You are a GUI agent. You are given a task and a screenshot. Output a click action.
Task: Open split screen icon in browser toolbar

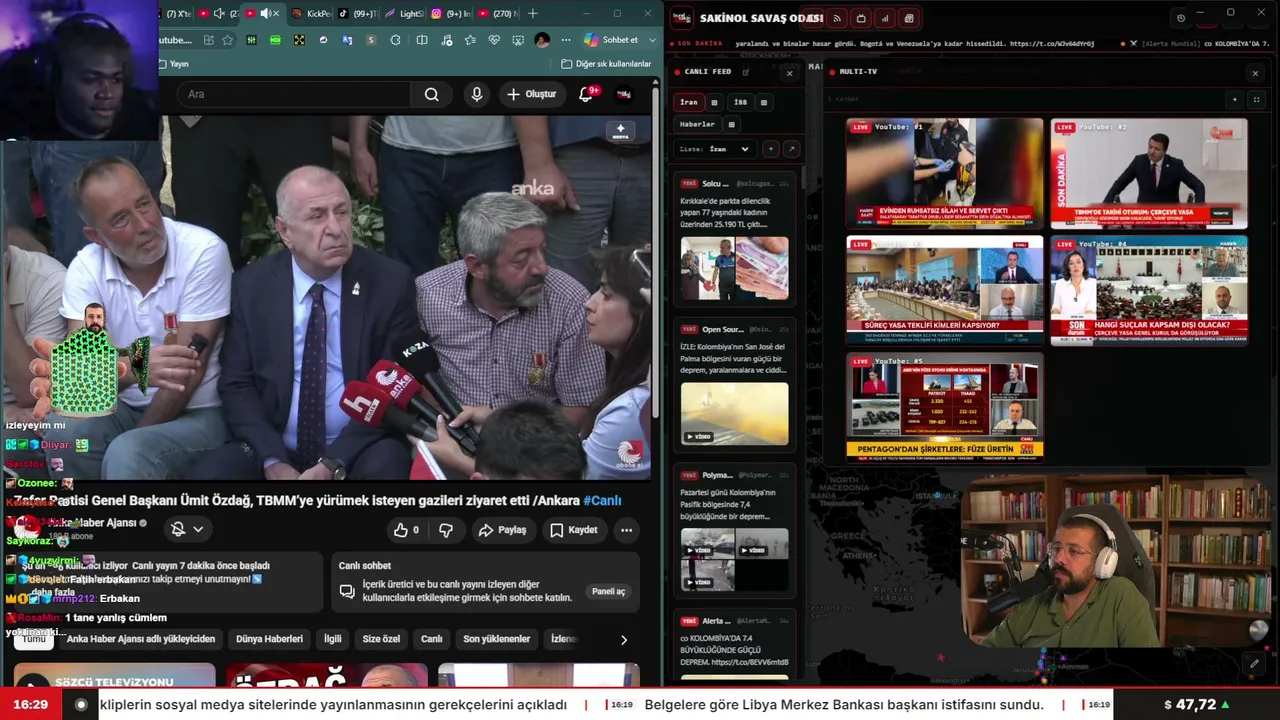(422, 40)
